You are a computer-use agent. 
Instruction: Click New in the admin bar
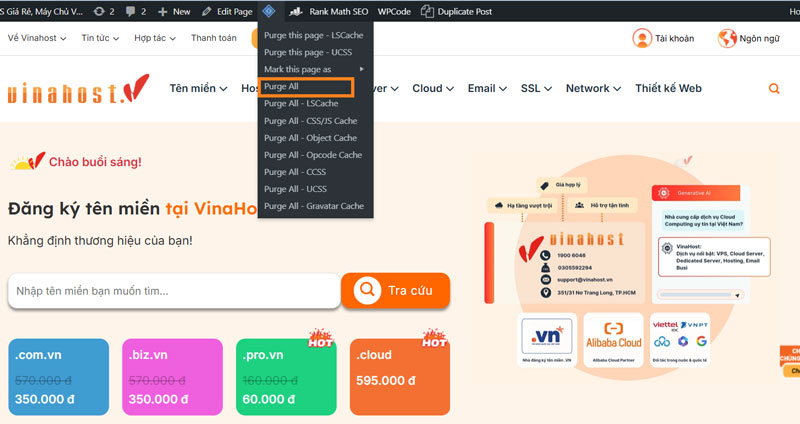coord(181,11)
